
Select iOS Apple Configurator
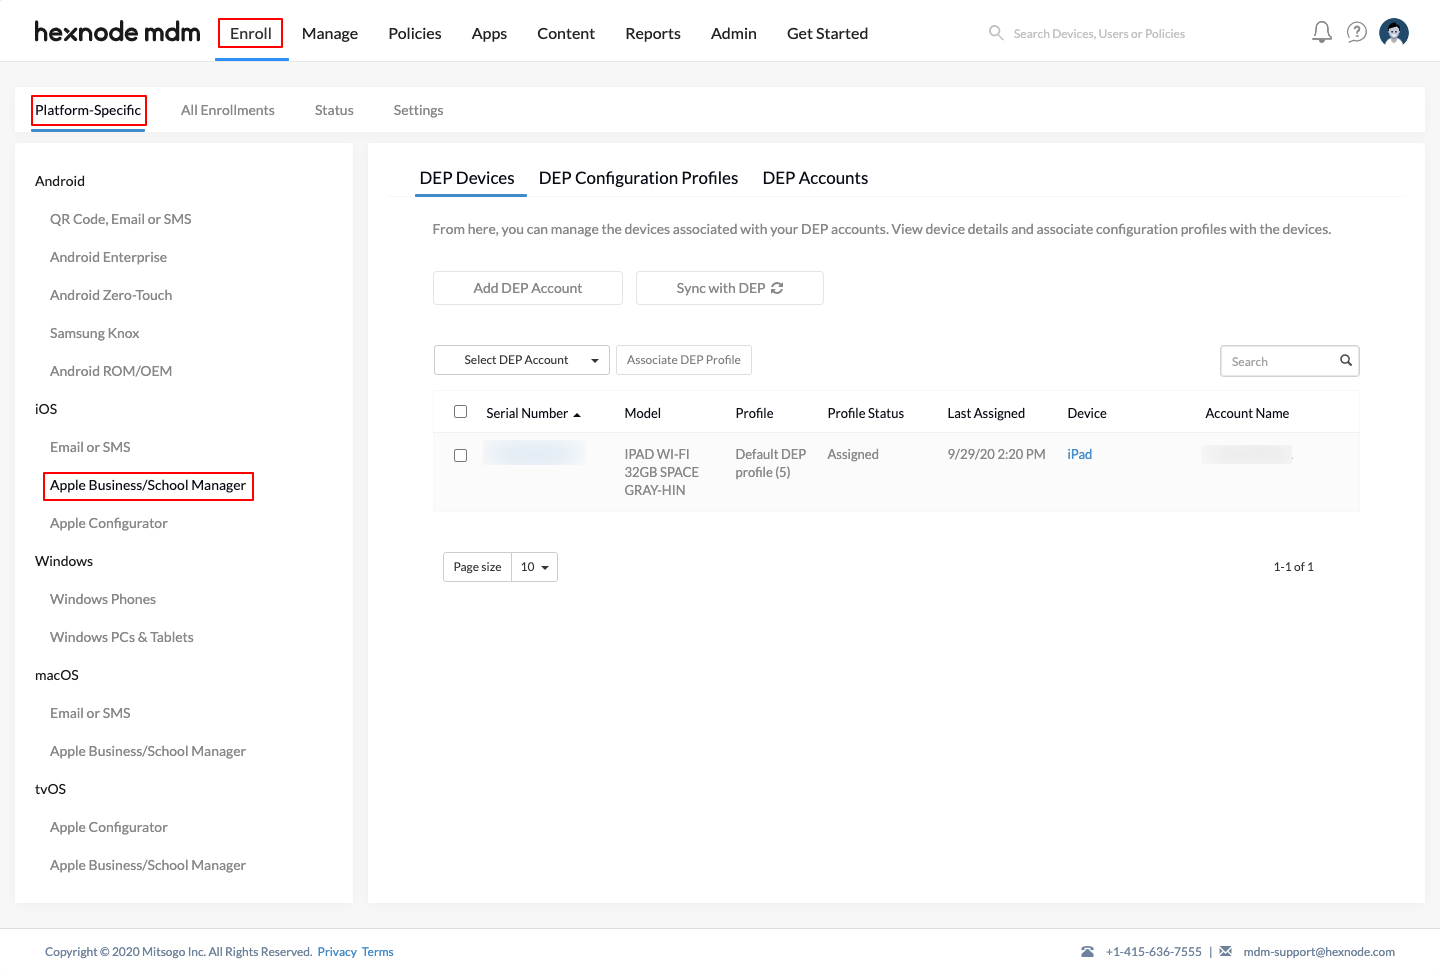point(109,523)
